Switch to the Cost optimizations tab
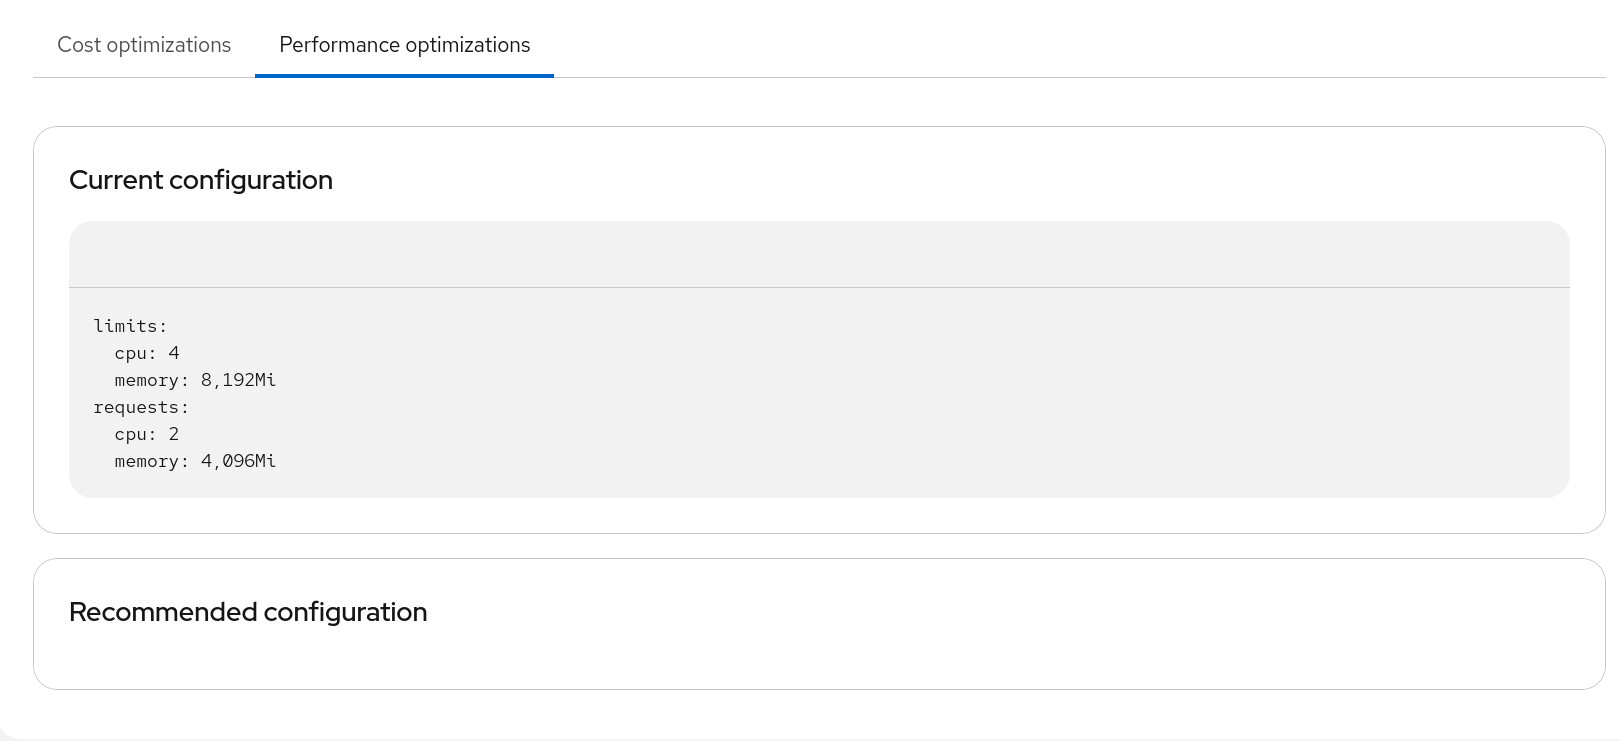Image resolution: width=1620 pixels, height=741 pixels. (x=144, y=45)
